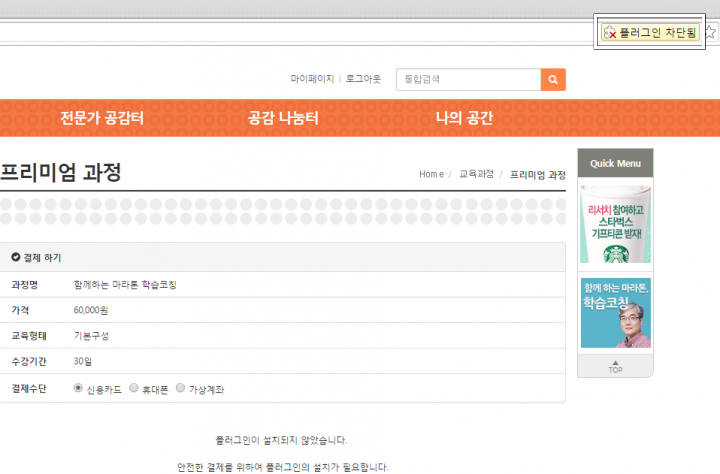Focus the 통합검색 search field
This screenshot has width=720, height=474.
pos(468,79)
